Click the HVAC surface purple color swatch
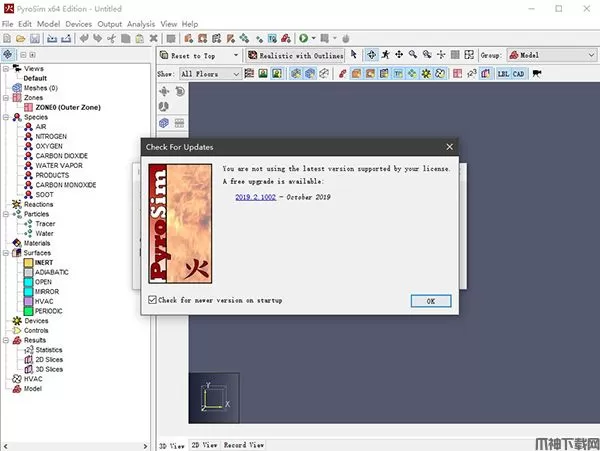 28,301
